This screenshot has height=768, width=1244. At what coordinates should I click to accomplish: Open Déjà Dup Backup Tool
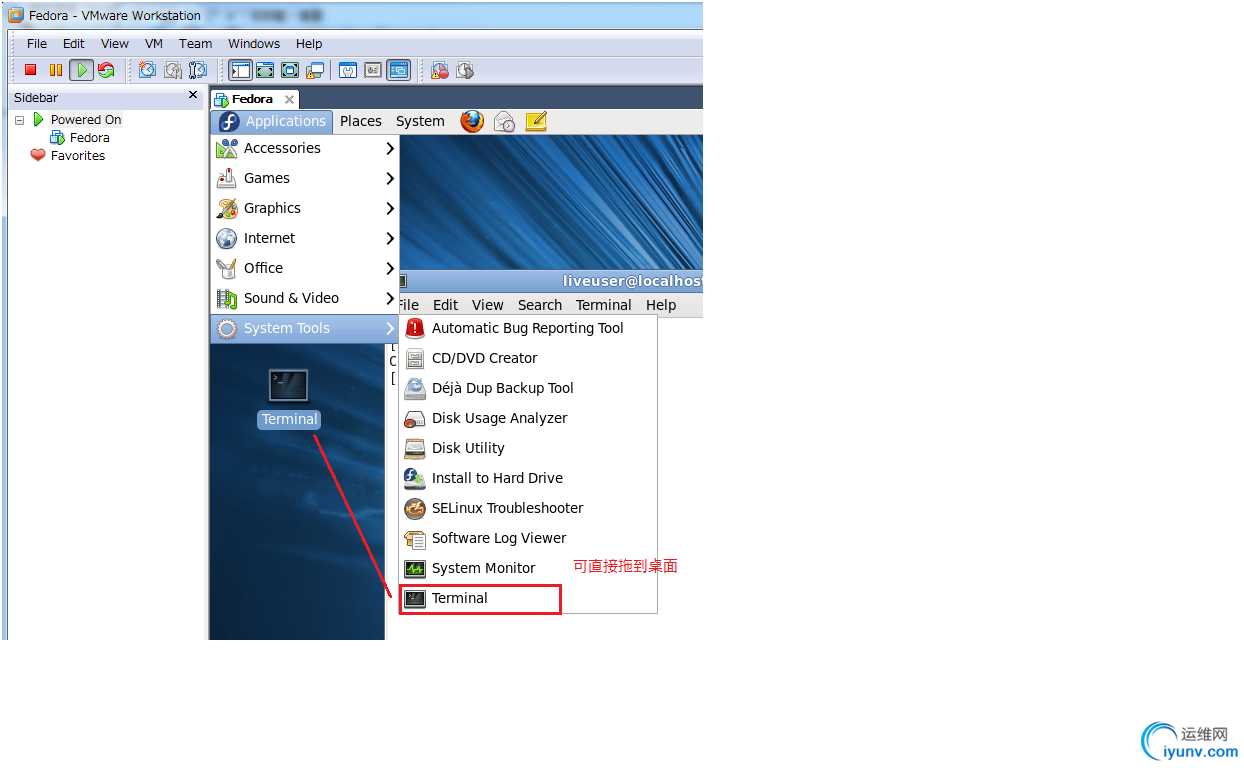point(528,388)
